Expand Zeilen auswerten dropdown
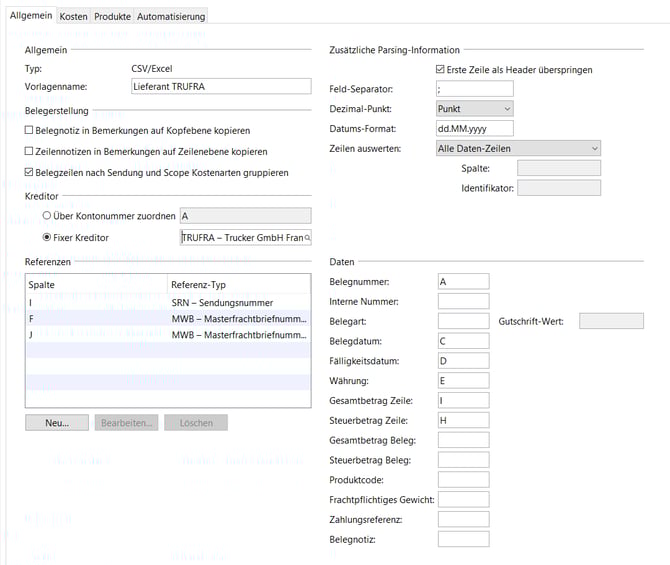 (518, 148)
